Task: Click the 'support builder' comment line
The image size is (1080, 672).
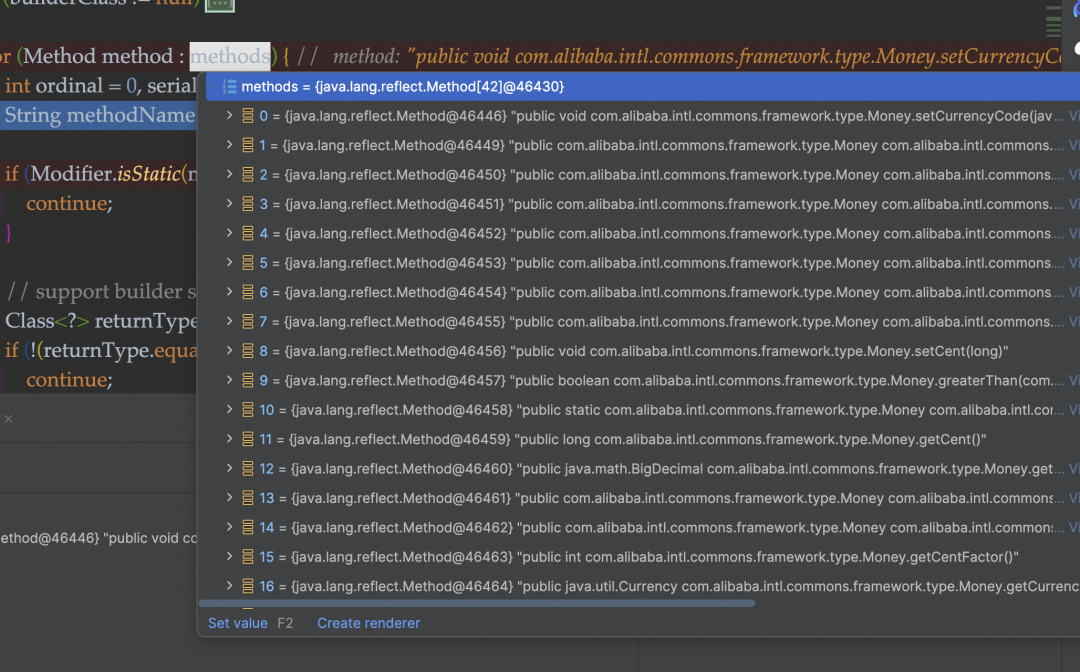Action: (101, 291)
